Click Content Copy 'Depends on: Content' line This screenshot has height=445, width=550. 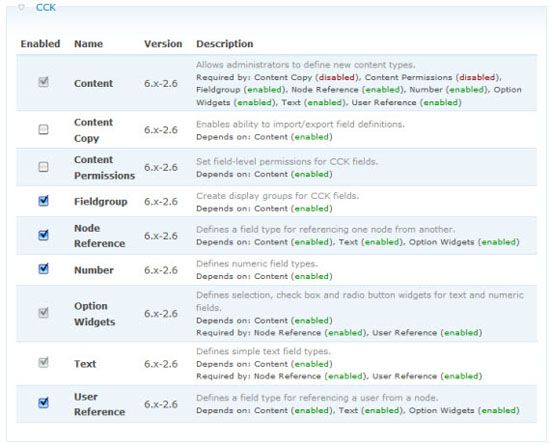[264, 137]
